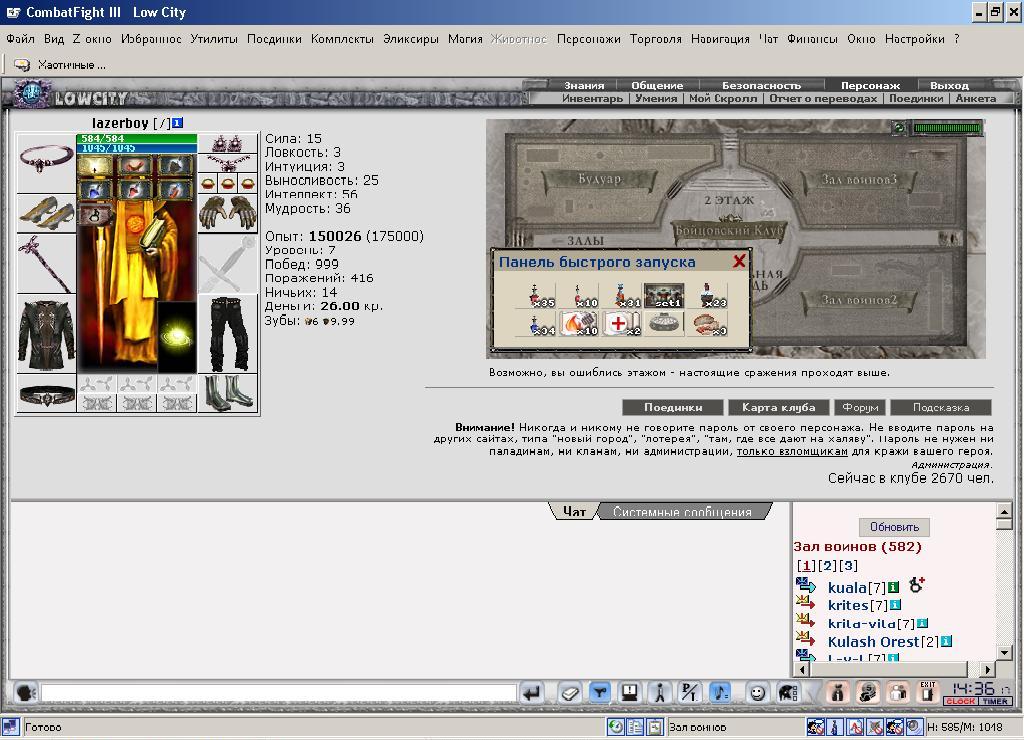Click the EXIT door icon
Screen dimensions: 1024x740
point(927,692)
